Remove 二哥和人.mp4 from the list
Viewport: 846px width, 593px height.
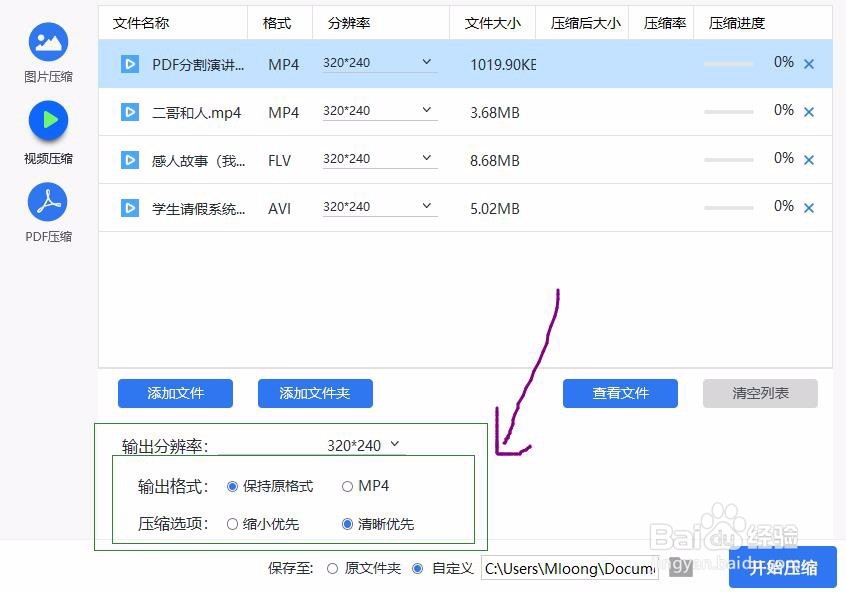click(809, 111)
